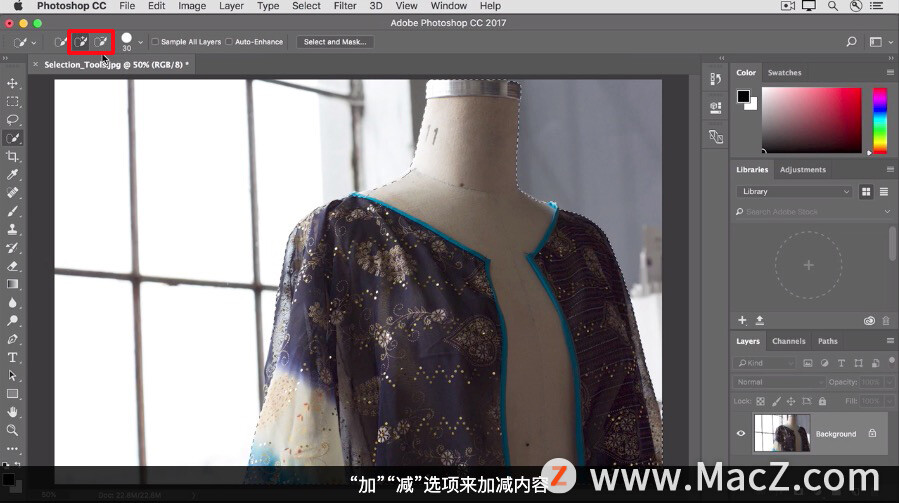
Task: Hide the Background layer with eye icon
Action: click(741, 434)
